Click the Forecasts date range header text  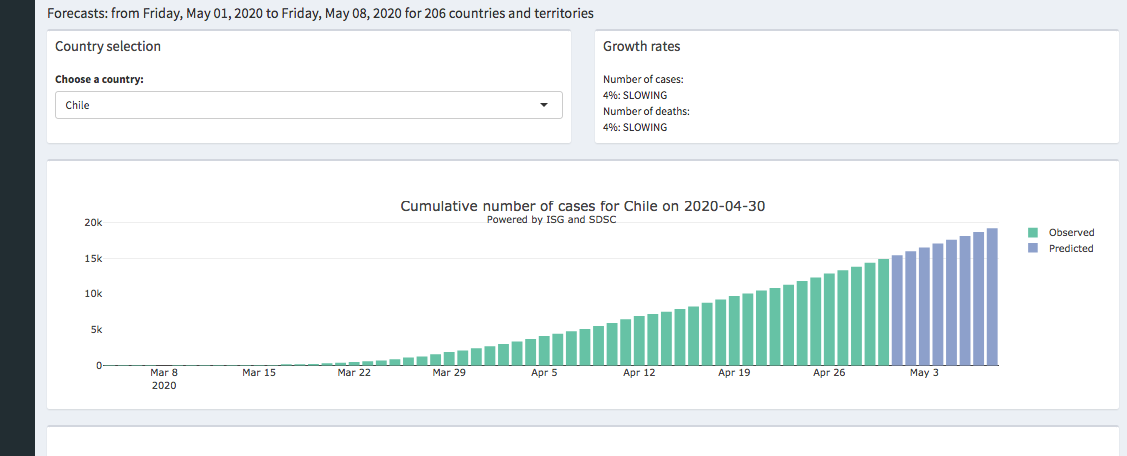[x=320, y=14]
